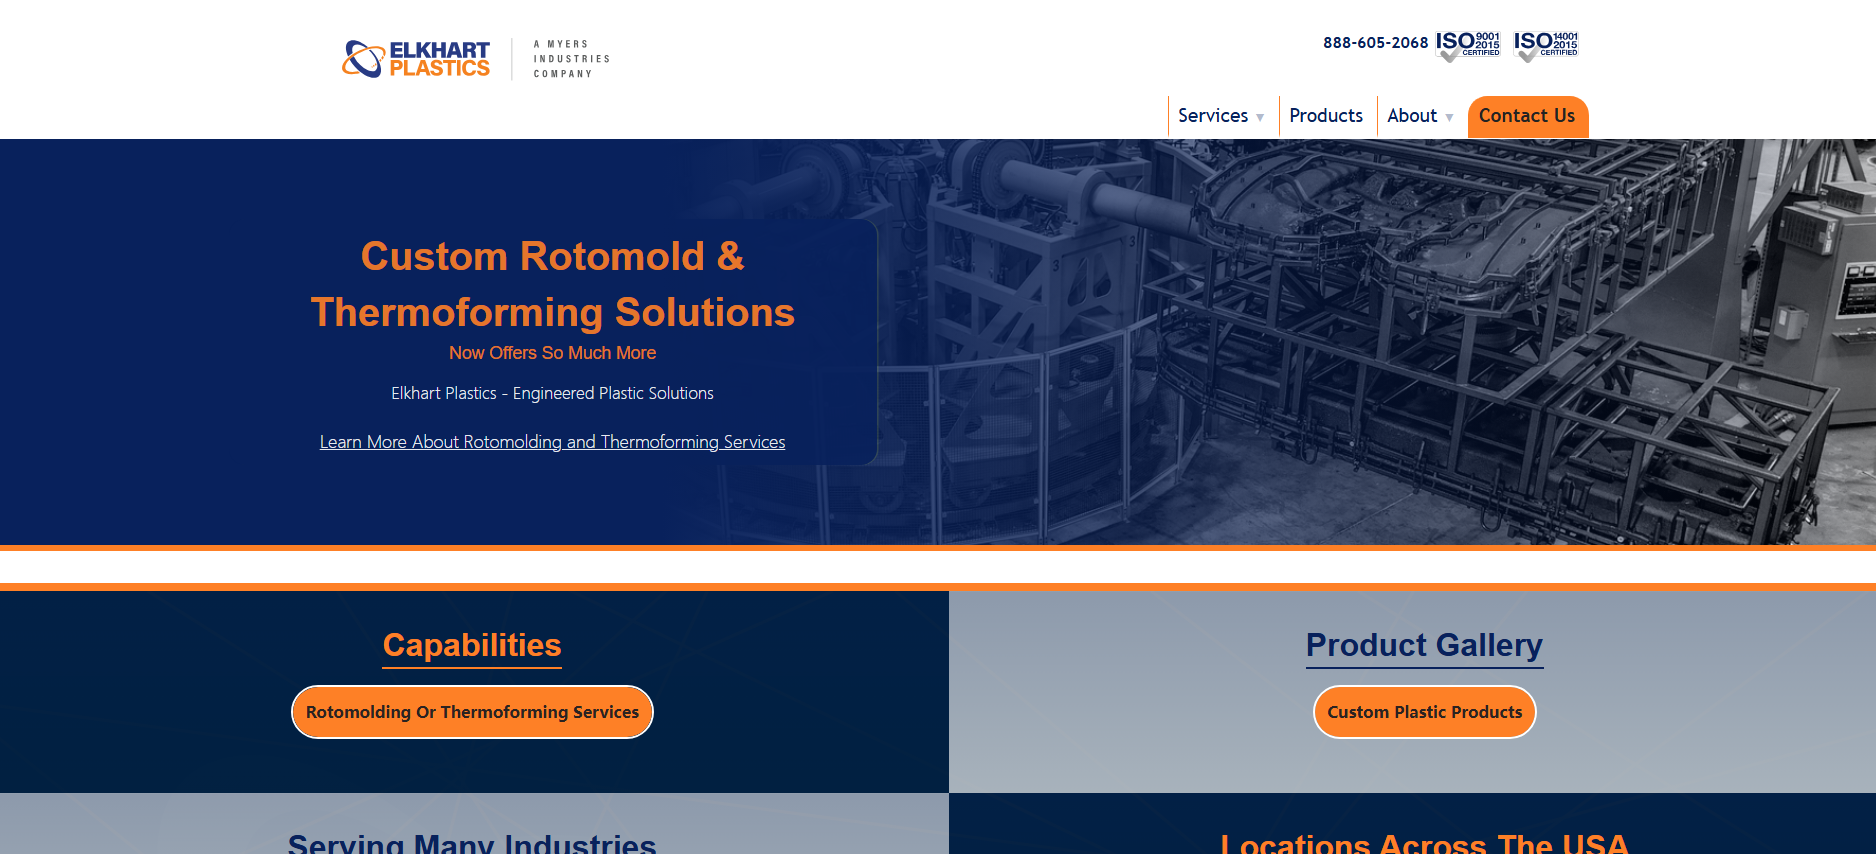Select the Serving Many Industries heading
Viewport: 1876px width, 854px height.
[472, 842]
